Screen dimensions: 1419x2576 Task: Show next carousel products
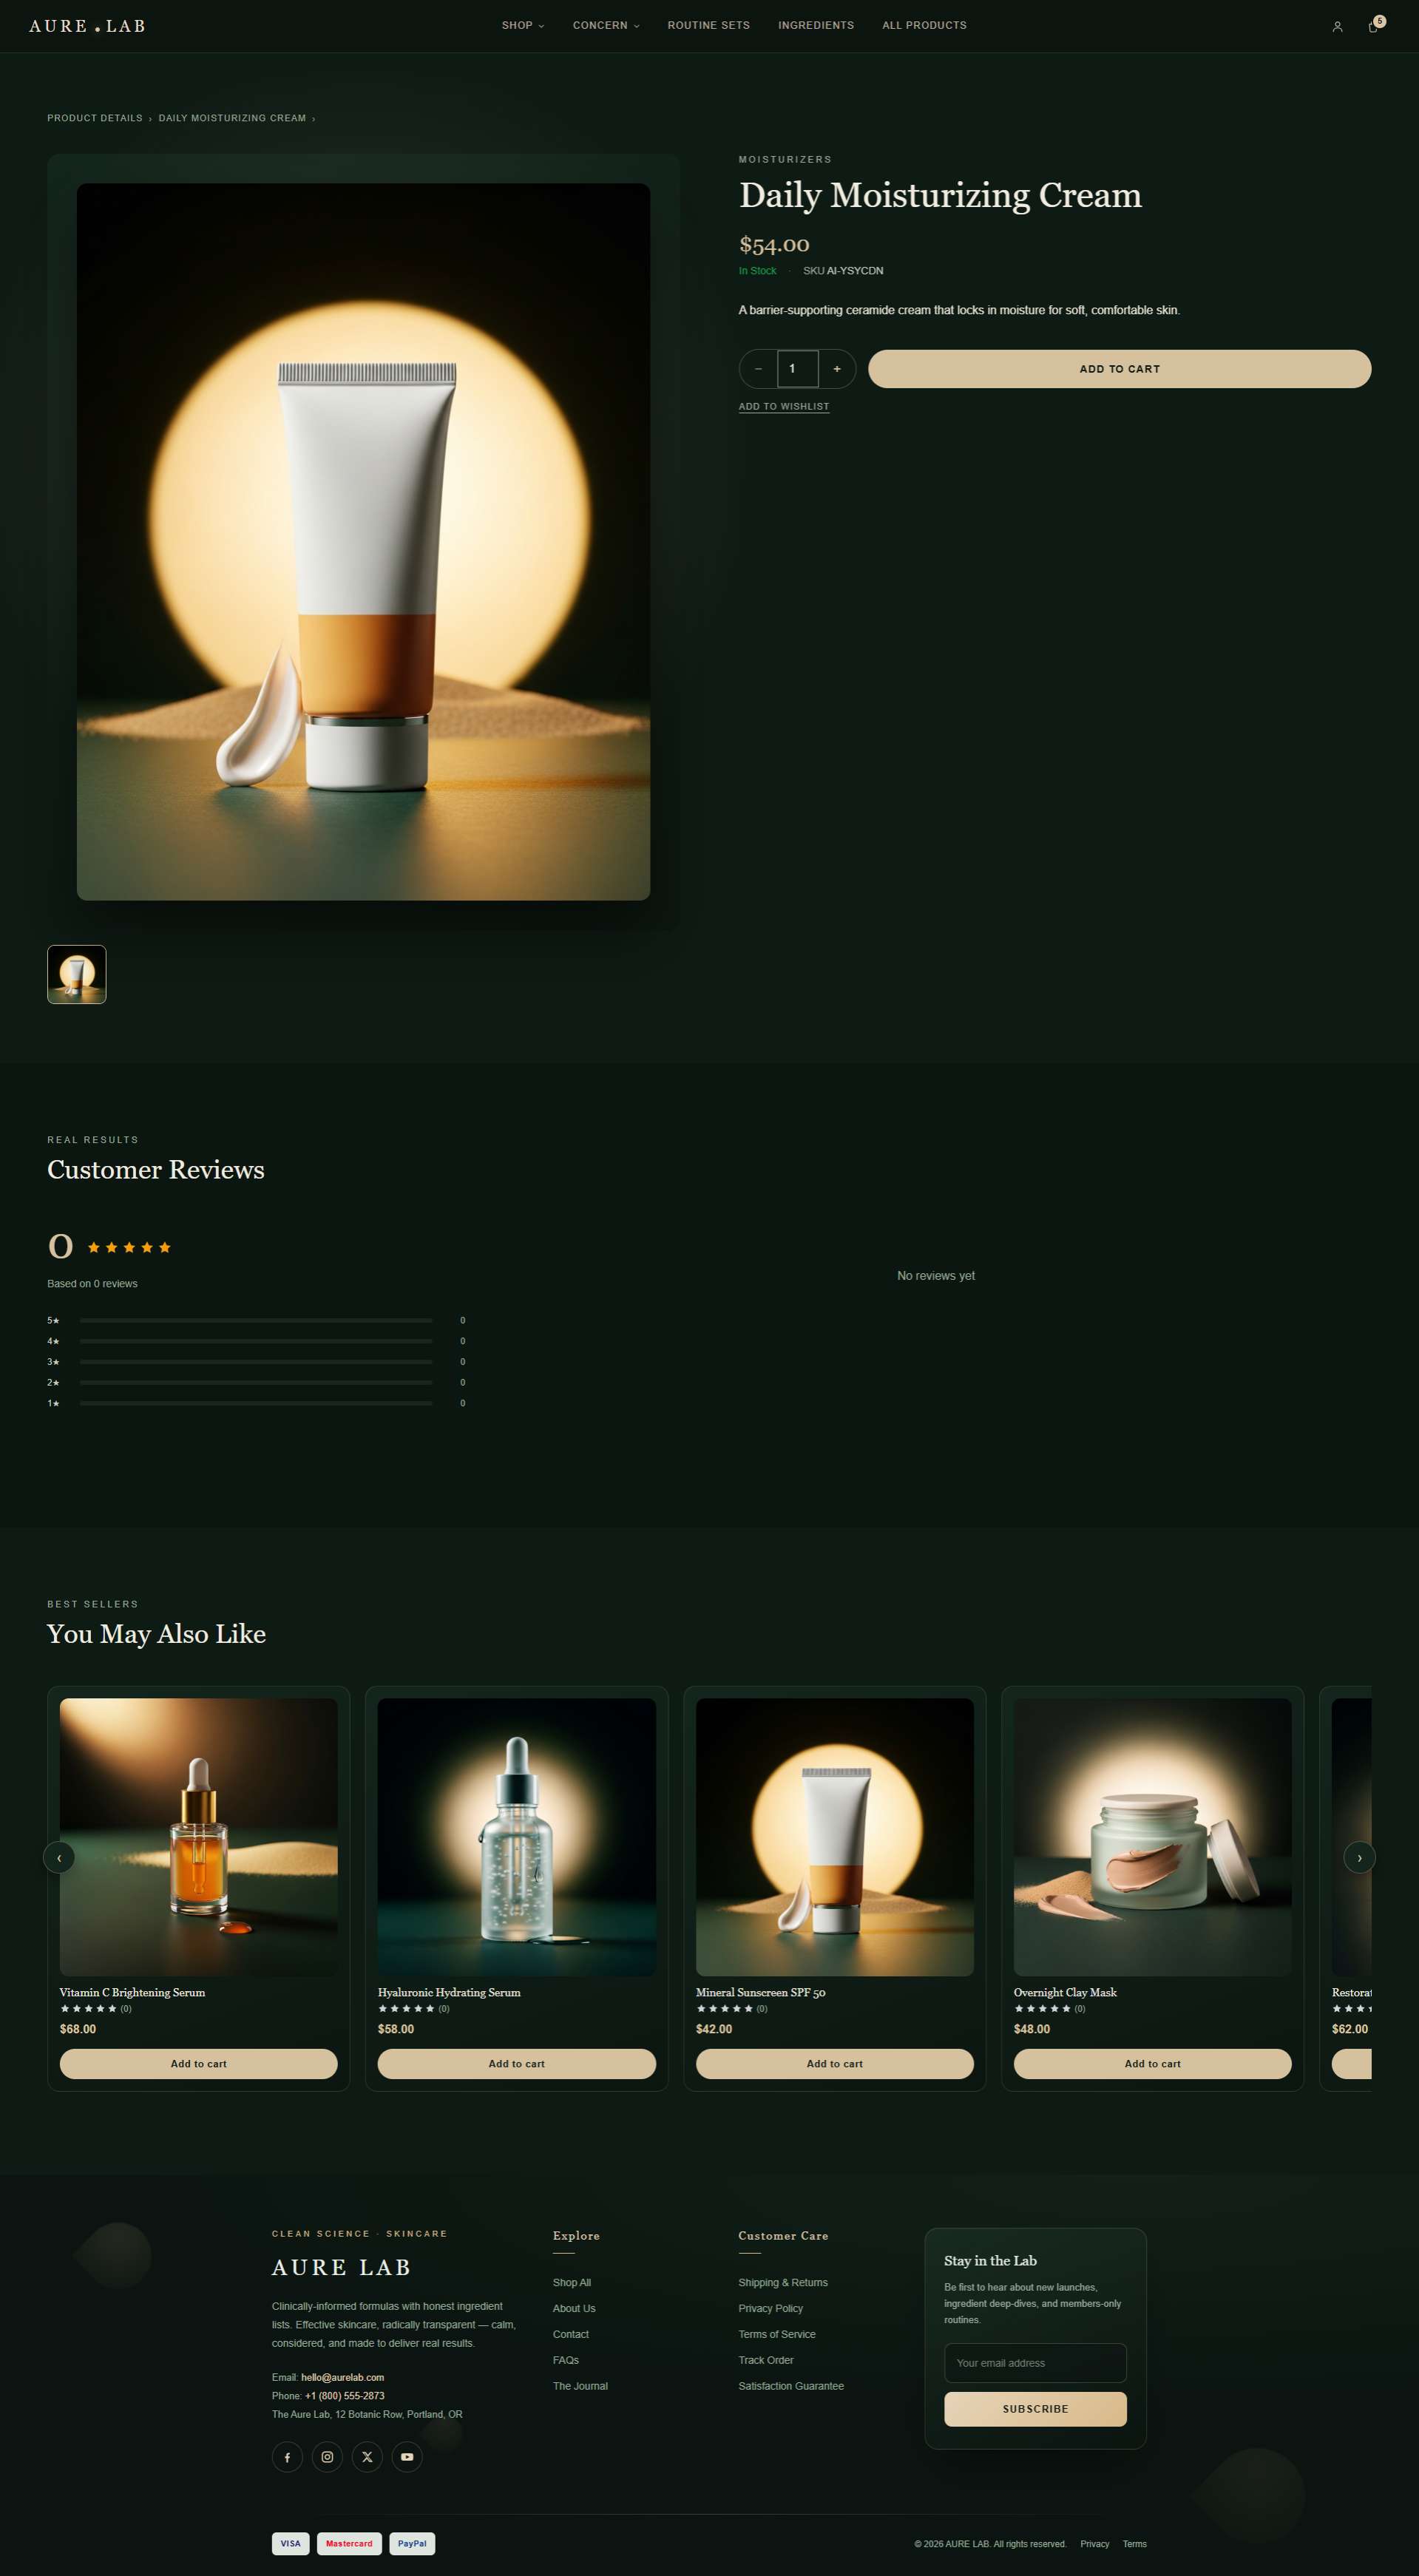coord(1359,1857)
